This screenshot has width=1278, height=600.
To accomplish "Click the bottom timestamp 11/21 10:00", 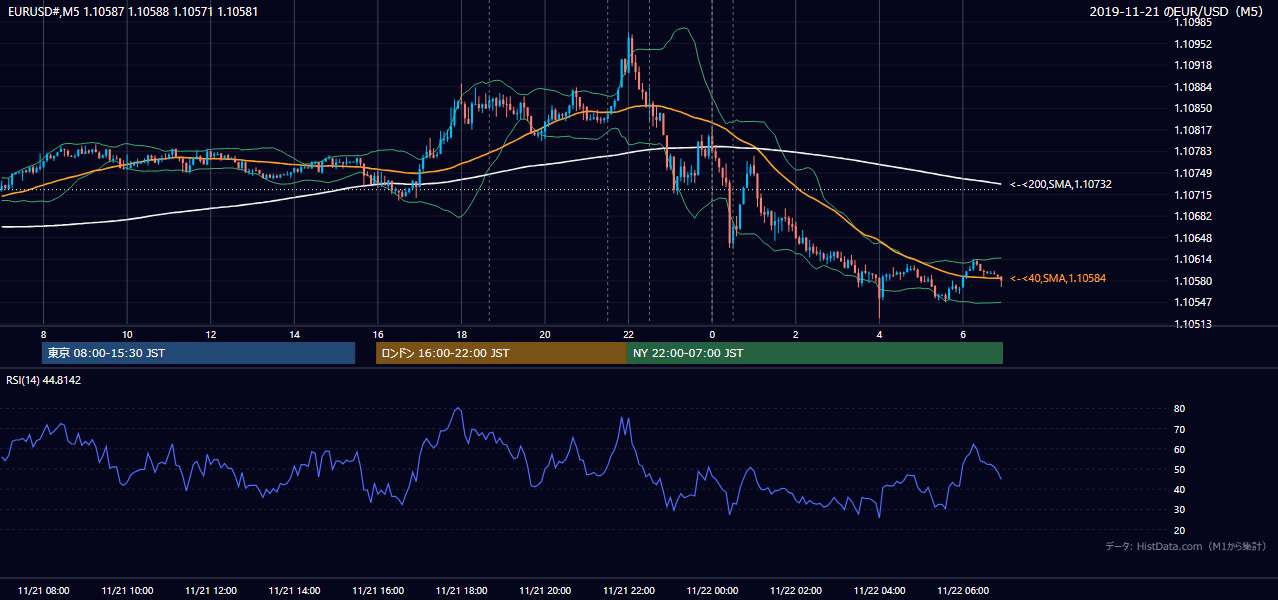I will point(127,591).
